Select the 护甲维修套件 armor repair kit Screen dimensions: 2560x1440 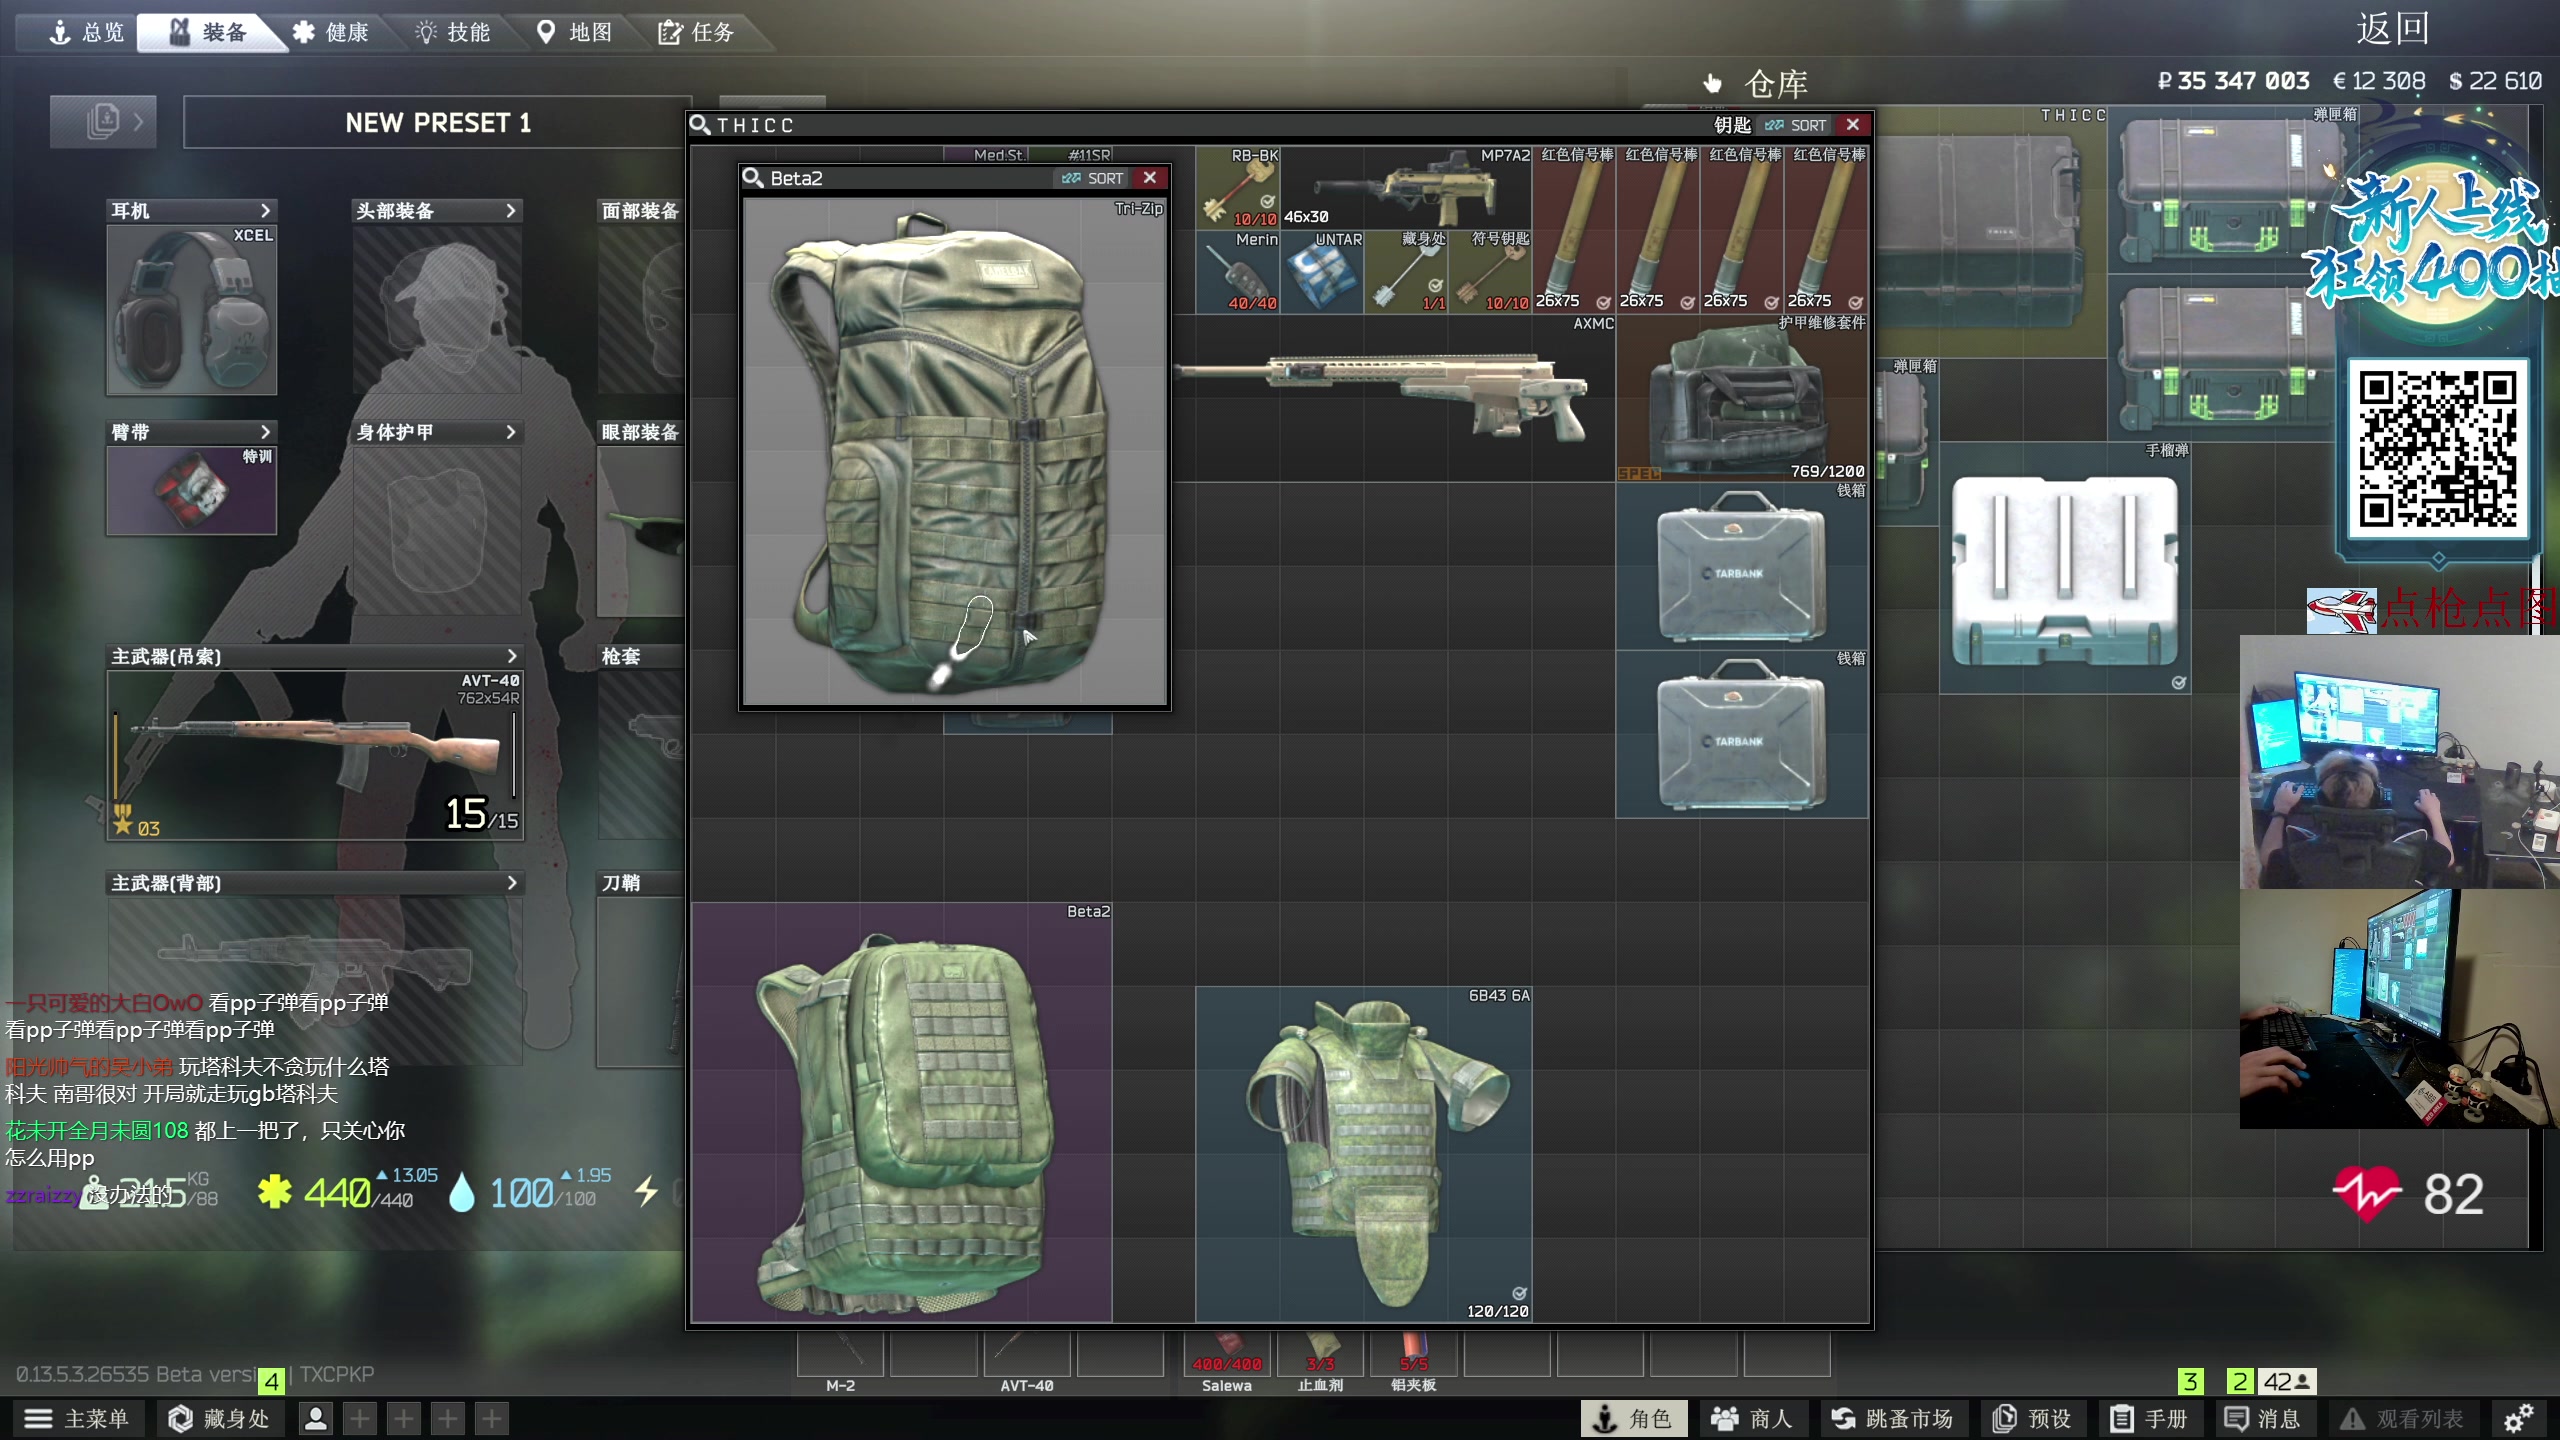click(1742, 398)
